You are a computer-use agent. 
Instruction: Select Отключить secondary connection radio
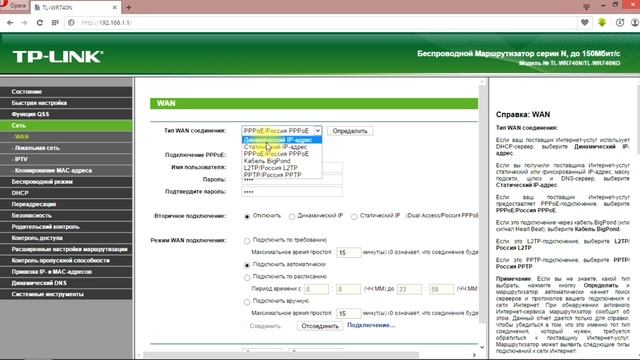[x=247, y=216]
